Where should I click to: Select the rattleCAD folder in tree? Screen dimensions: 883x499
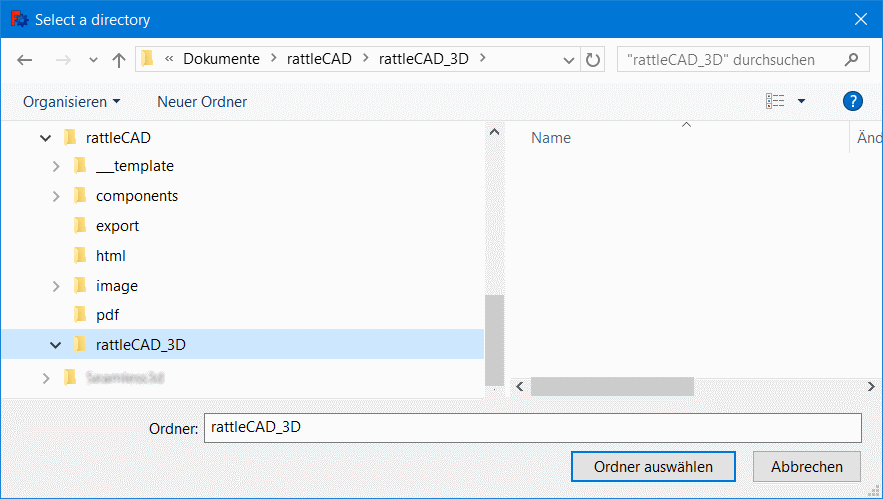point(118,138)
